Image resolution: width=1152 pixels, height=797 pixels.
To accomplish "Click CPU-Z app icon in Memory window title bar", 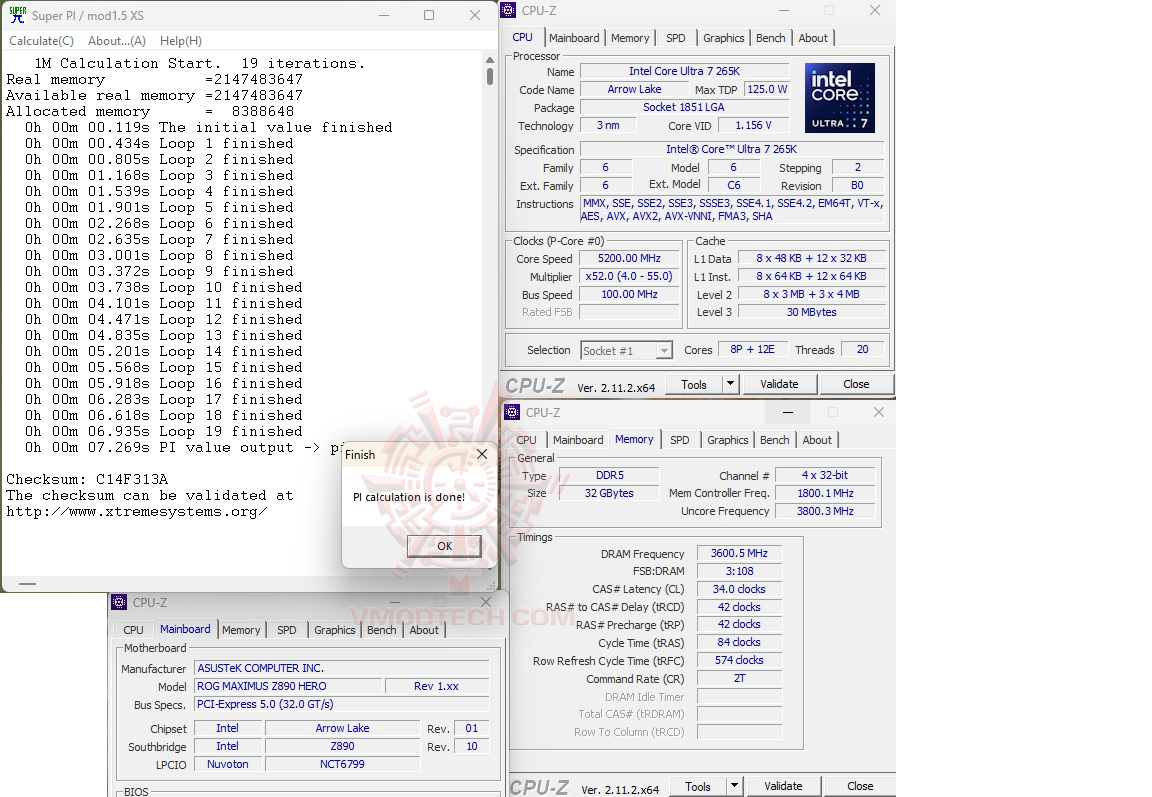I will click(512, 412).
